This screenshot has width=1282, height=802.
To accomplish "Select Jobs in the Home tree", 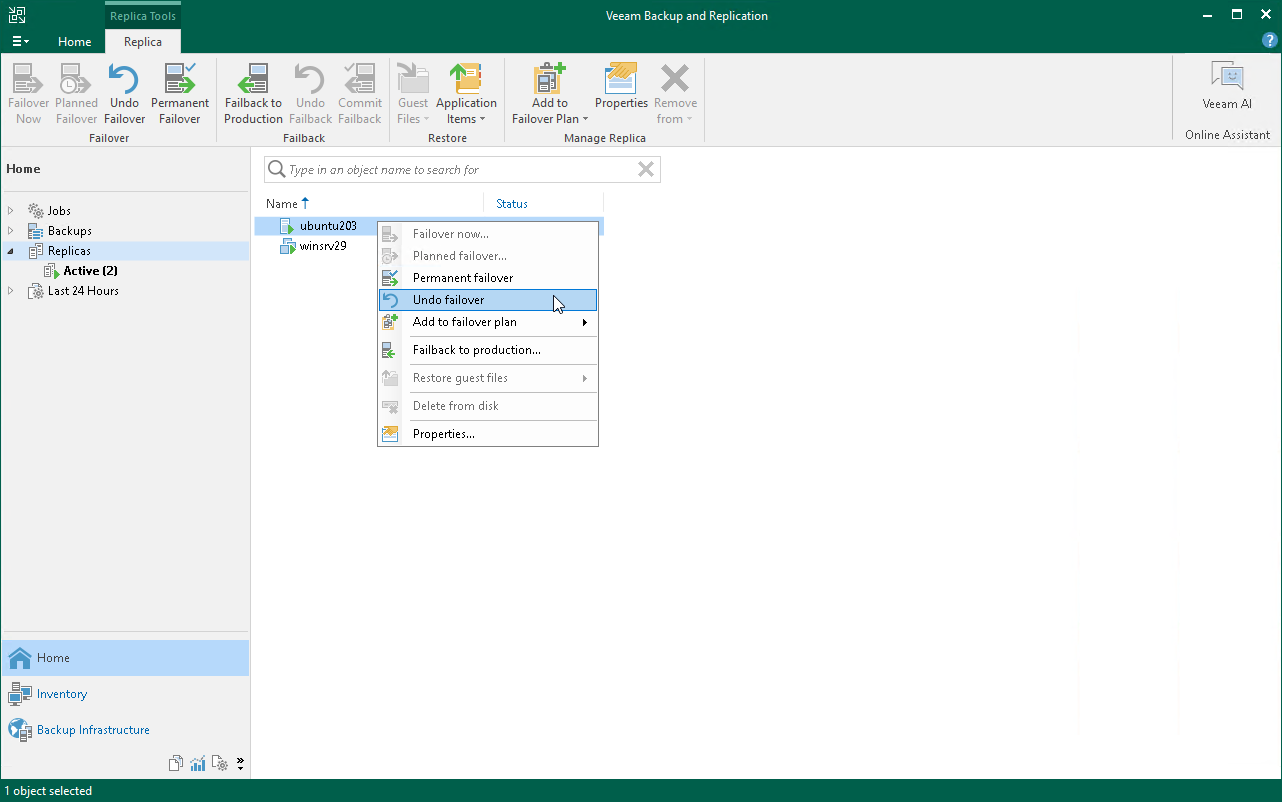I will click(x=59, y=211).
